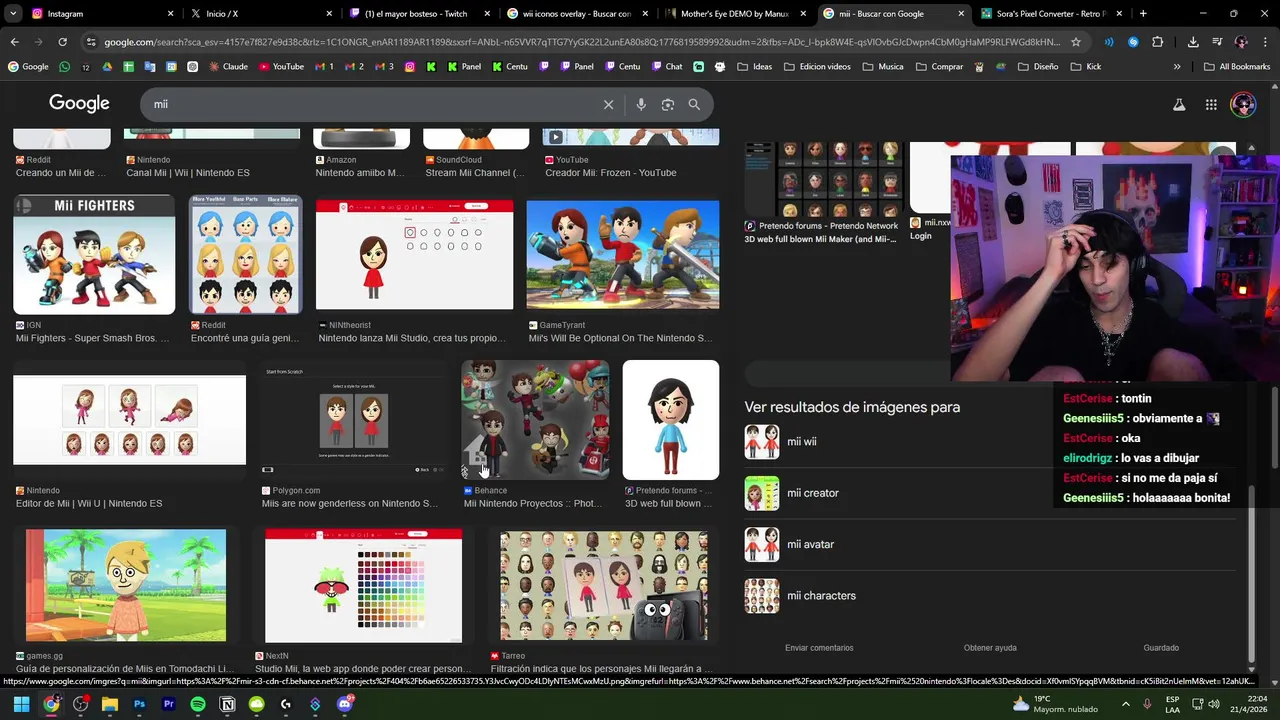Image resolution: width=1280 pixels, height=720 pixels.
Task: Click Enviar comentarios link
Action: (x=819, y=648)
